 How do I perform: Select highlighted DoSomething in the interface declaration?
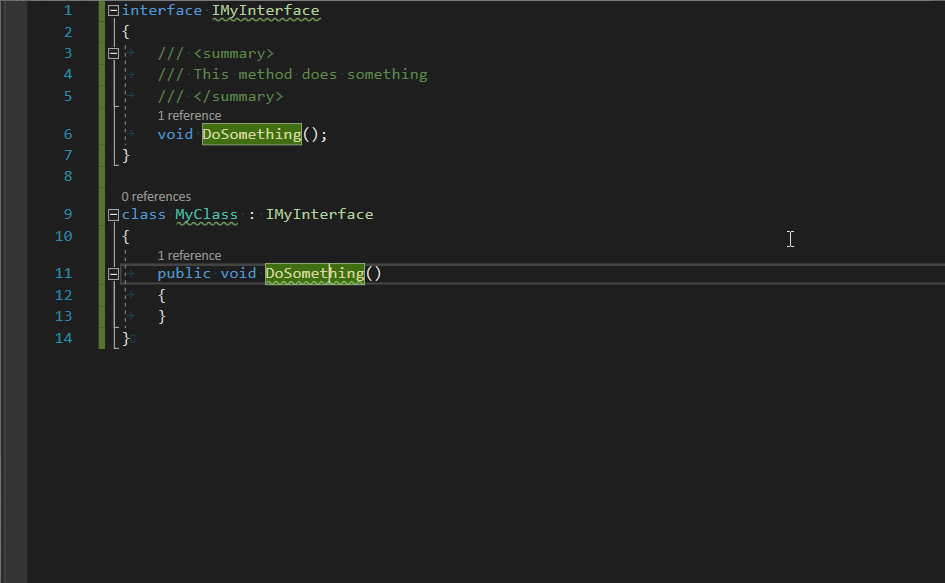click(x=252, y=134)
